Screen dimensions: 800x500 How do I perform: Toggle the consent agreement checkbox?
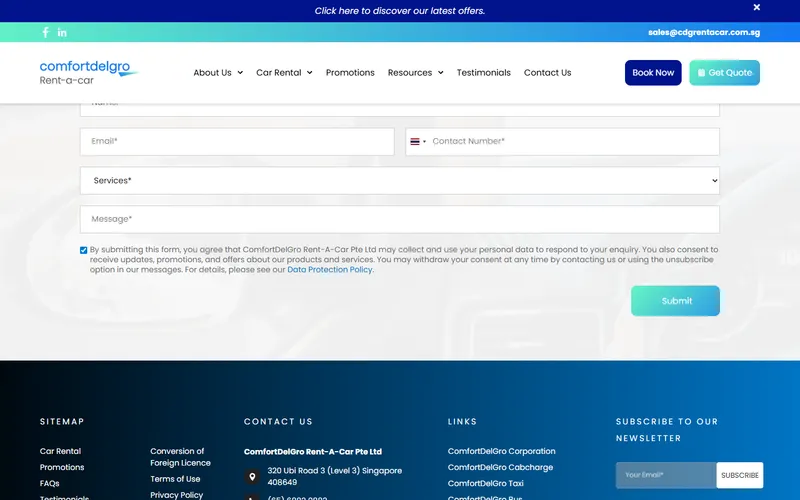tap(84, 250)
